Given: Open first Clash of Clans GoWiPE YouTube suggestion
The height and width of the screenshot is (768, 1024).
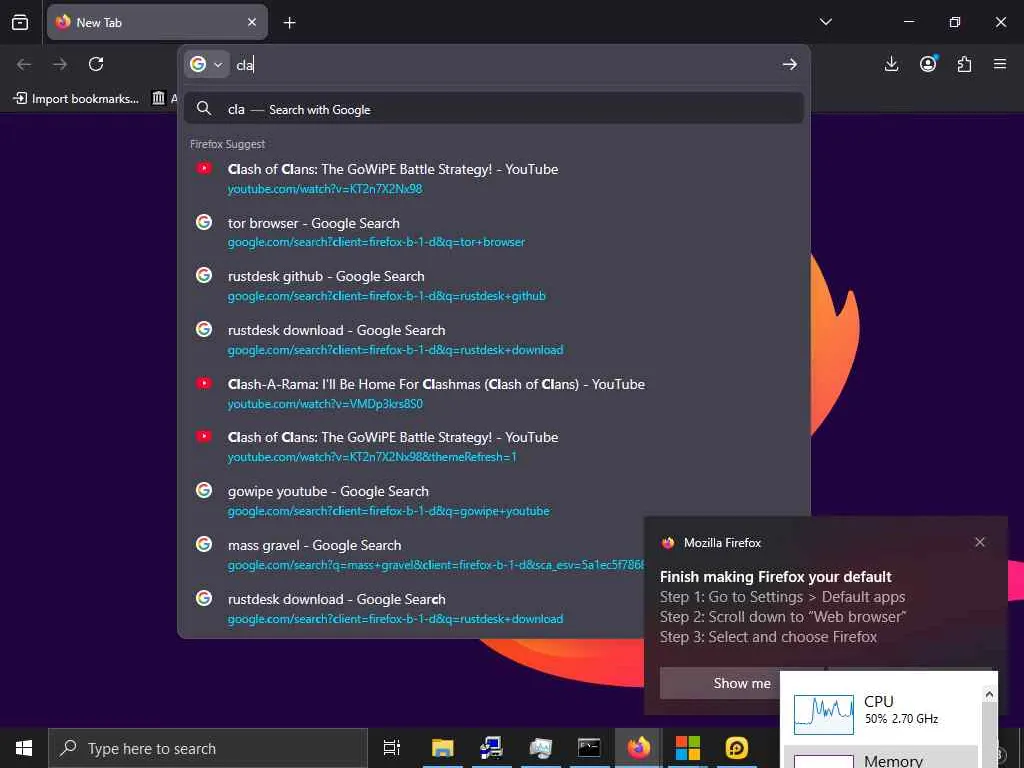Looking at the screenshot, I should pyautogui.click(x=494, y=178).
